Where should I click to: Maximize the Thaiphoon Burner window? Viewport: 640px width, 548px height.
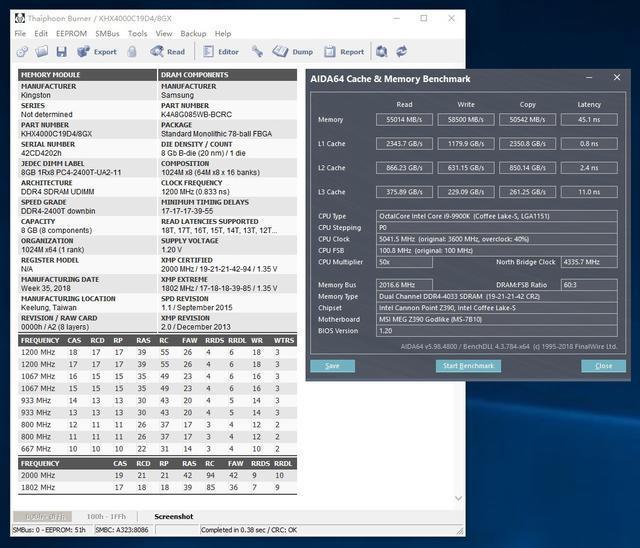point(424,18)
